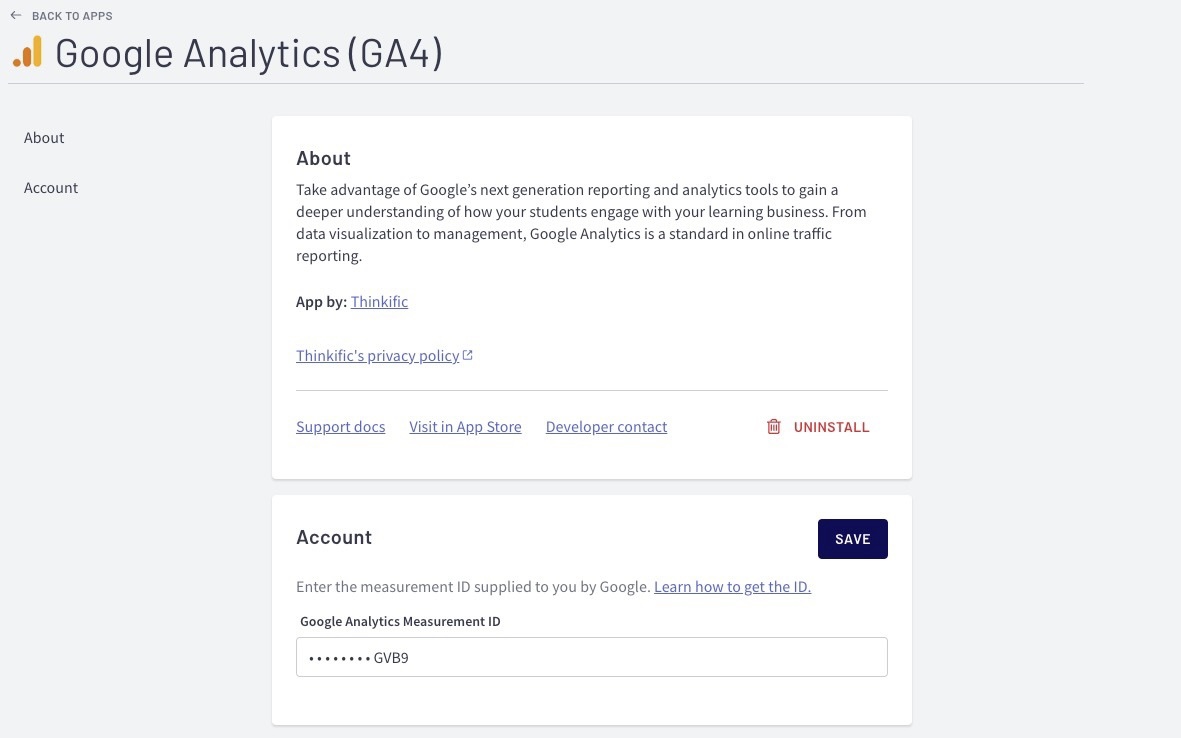This screenshot has height=738, width=1181.
Task: Click the red UNINSTALL label
Action: [x=831, y=427]
